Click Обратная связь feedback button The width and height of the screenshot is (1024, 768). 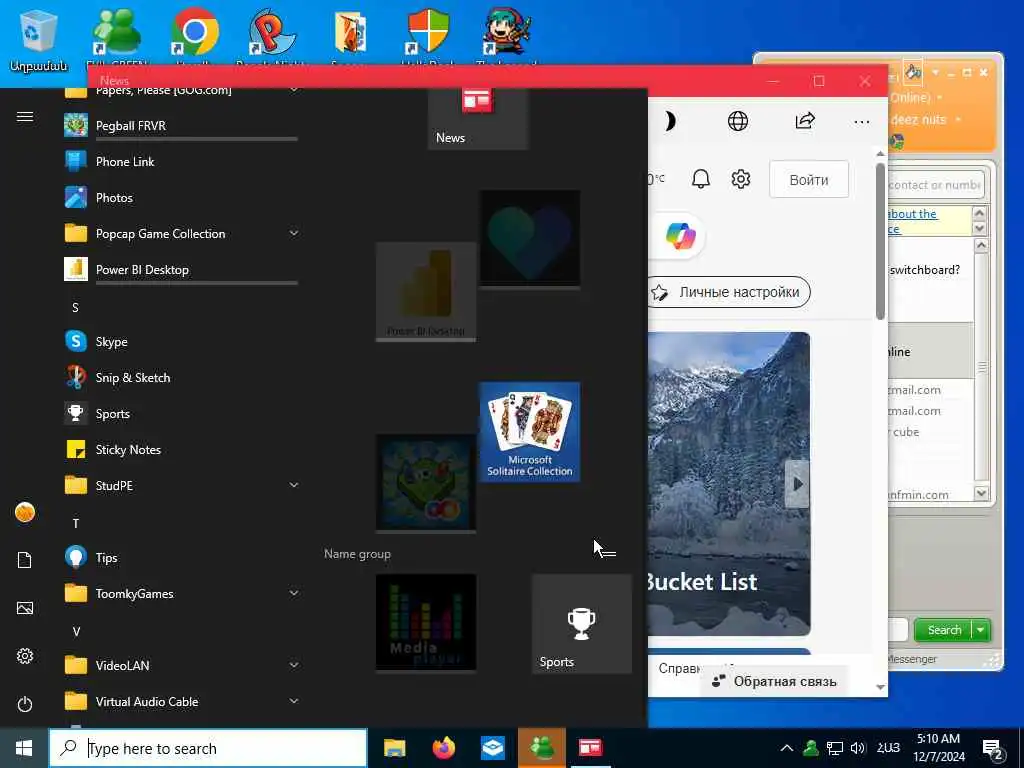[x=774, y=681]
